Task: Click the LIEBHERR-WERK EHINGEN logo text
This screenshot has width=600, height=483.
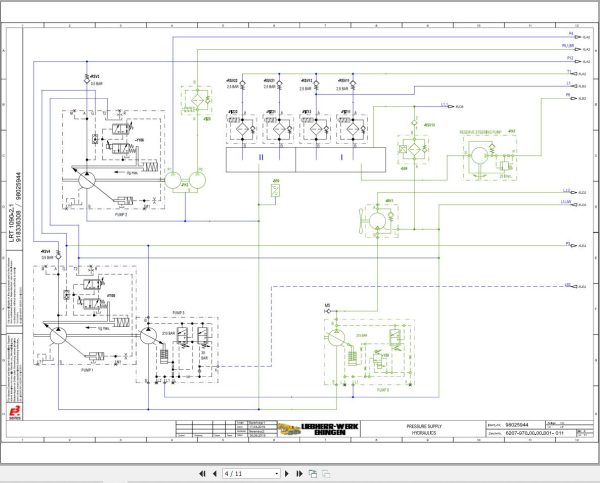Action: point(329,429)
